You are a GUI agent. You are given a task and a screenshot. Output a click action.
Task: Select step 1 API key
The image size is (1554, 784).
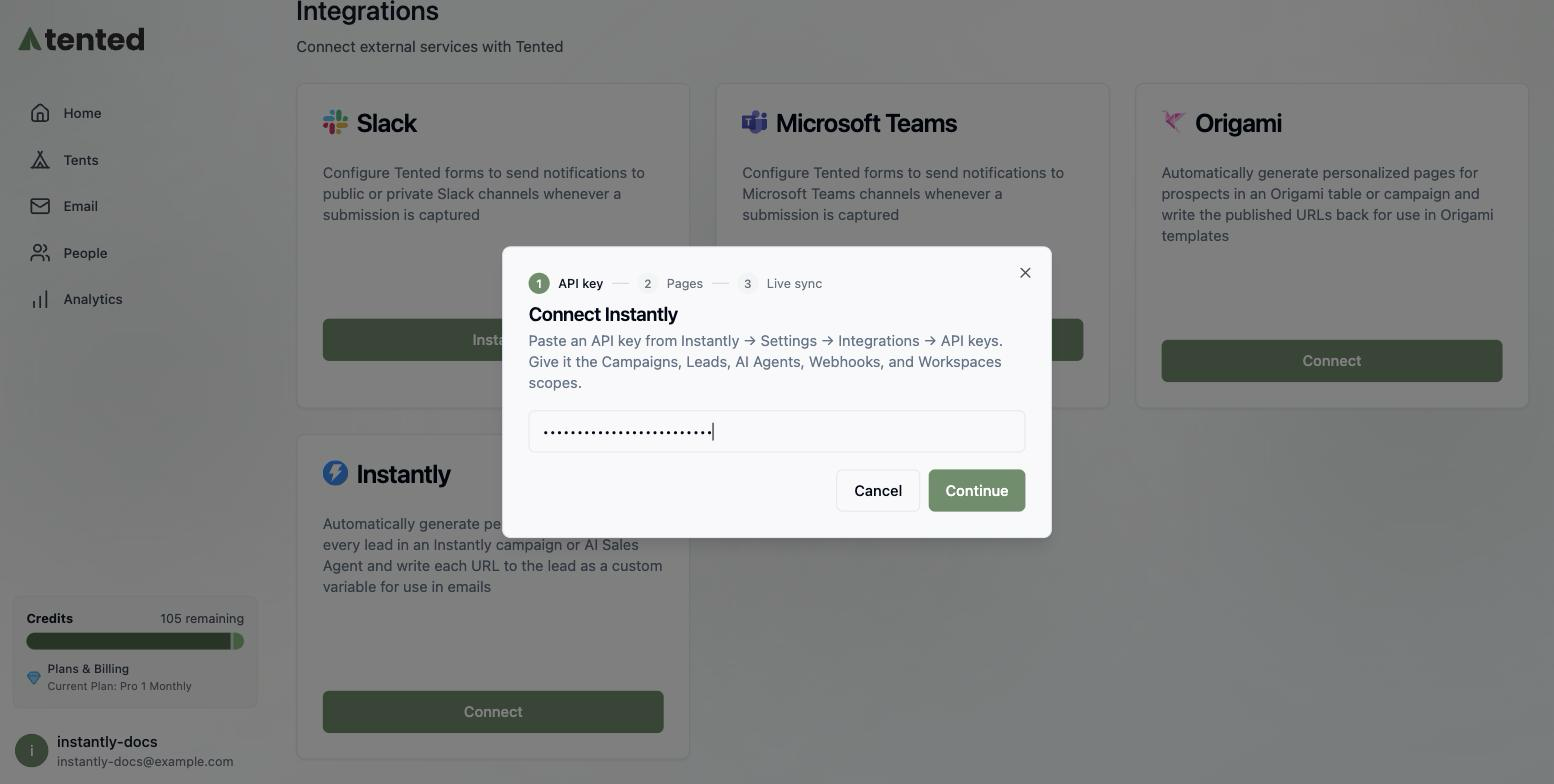point(566,283)
